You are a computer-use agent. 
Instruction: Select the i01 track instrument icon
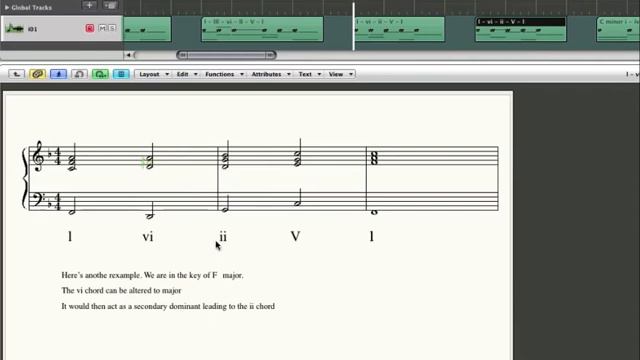(x=14, y=29)
